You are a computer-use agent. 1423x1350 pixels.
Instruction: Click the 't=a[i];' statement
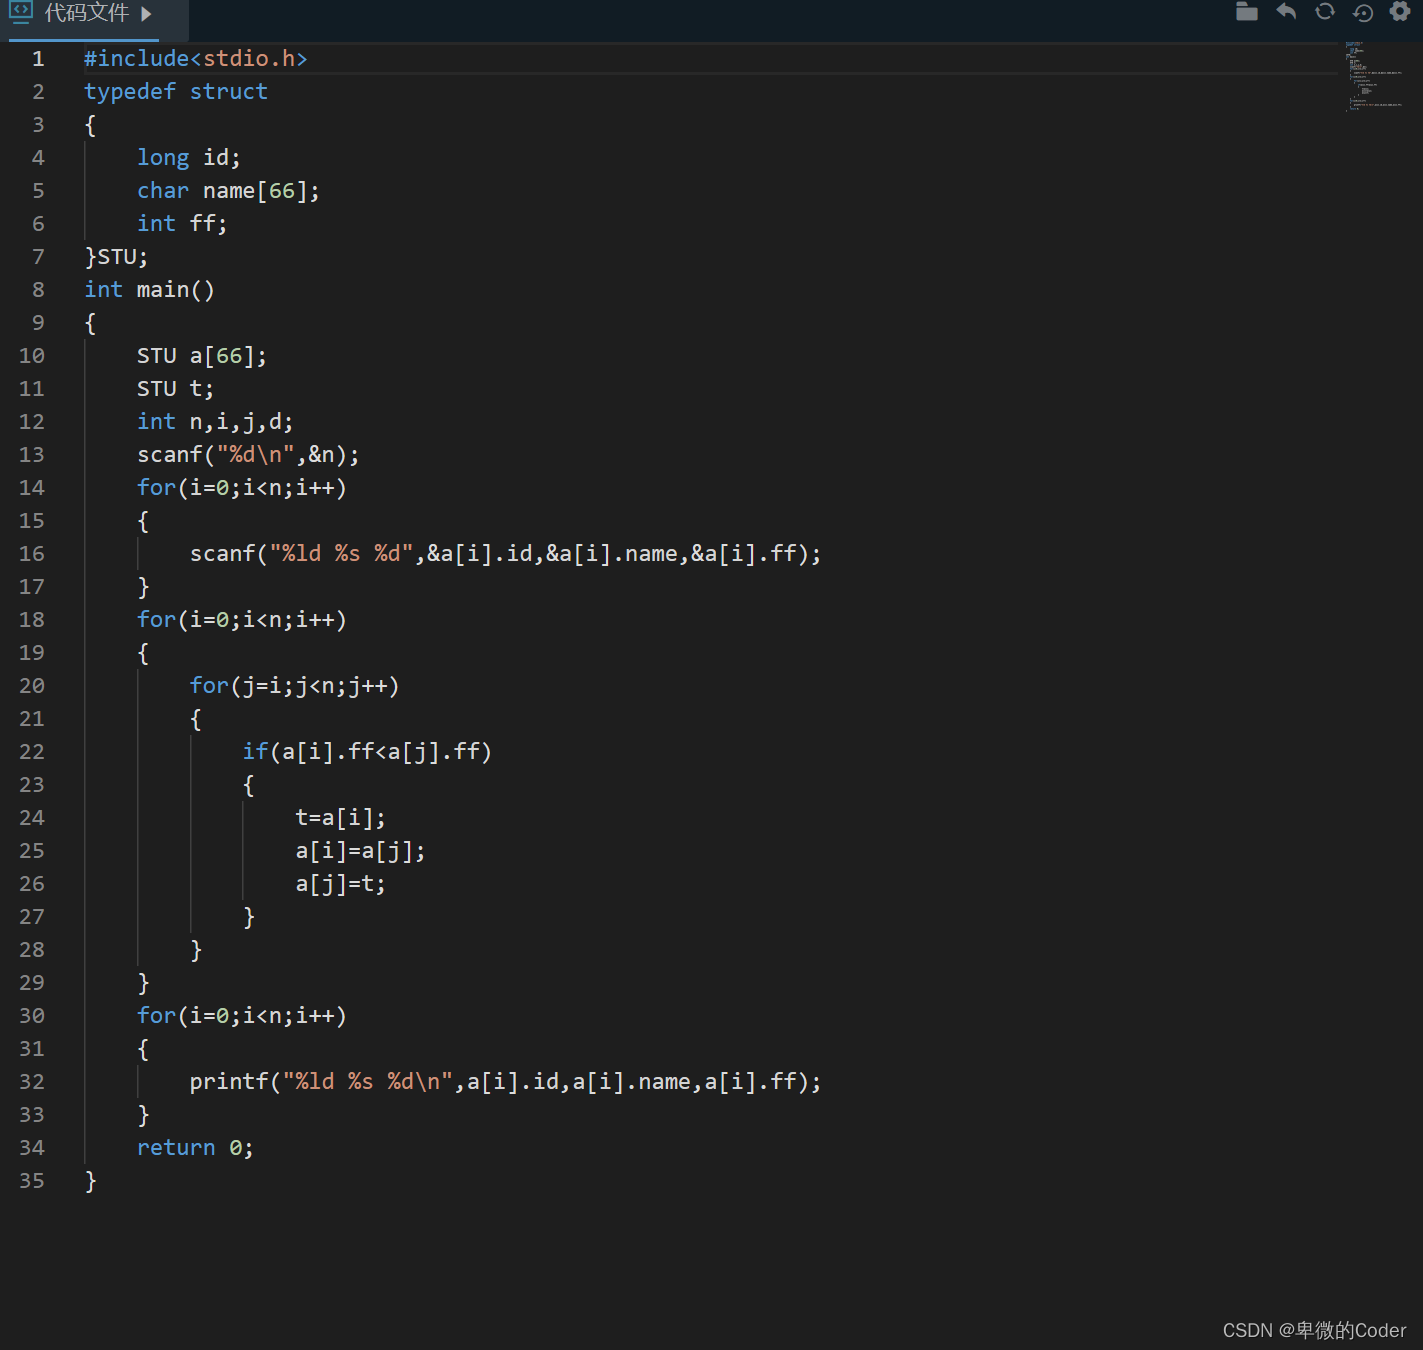pos(340,818)
